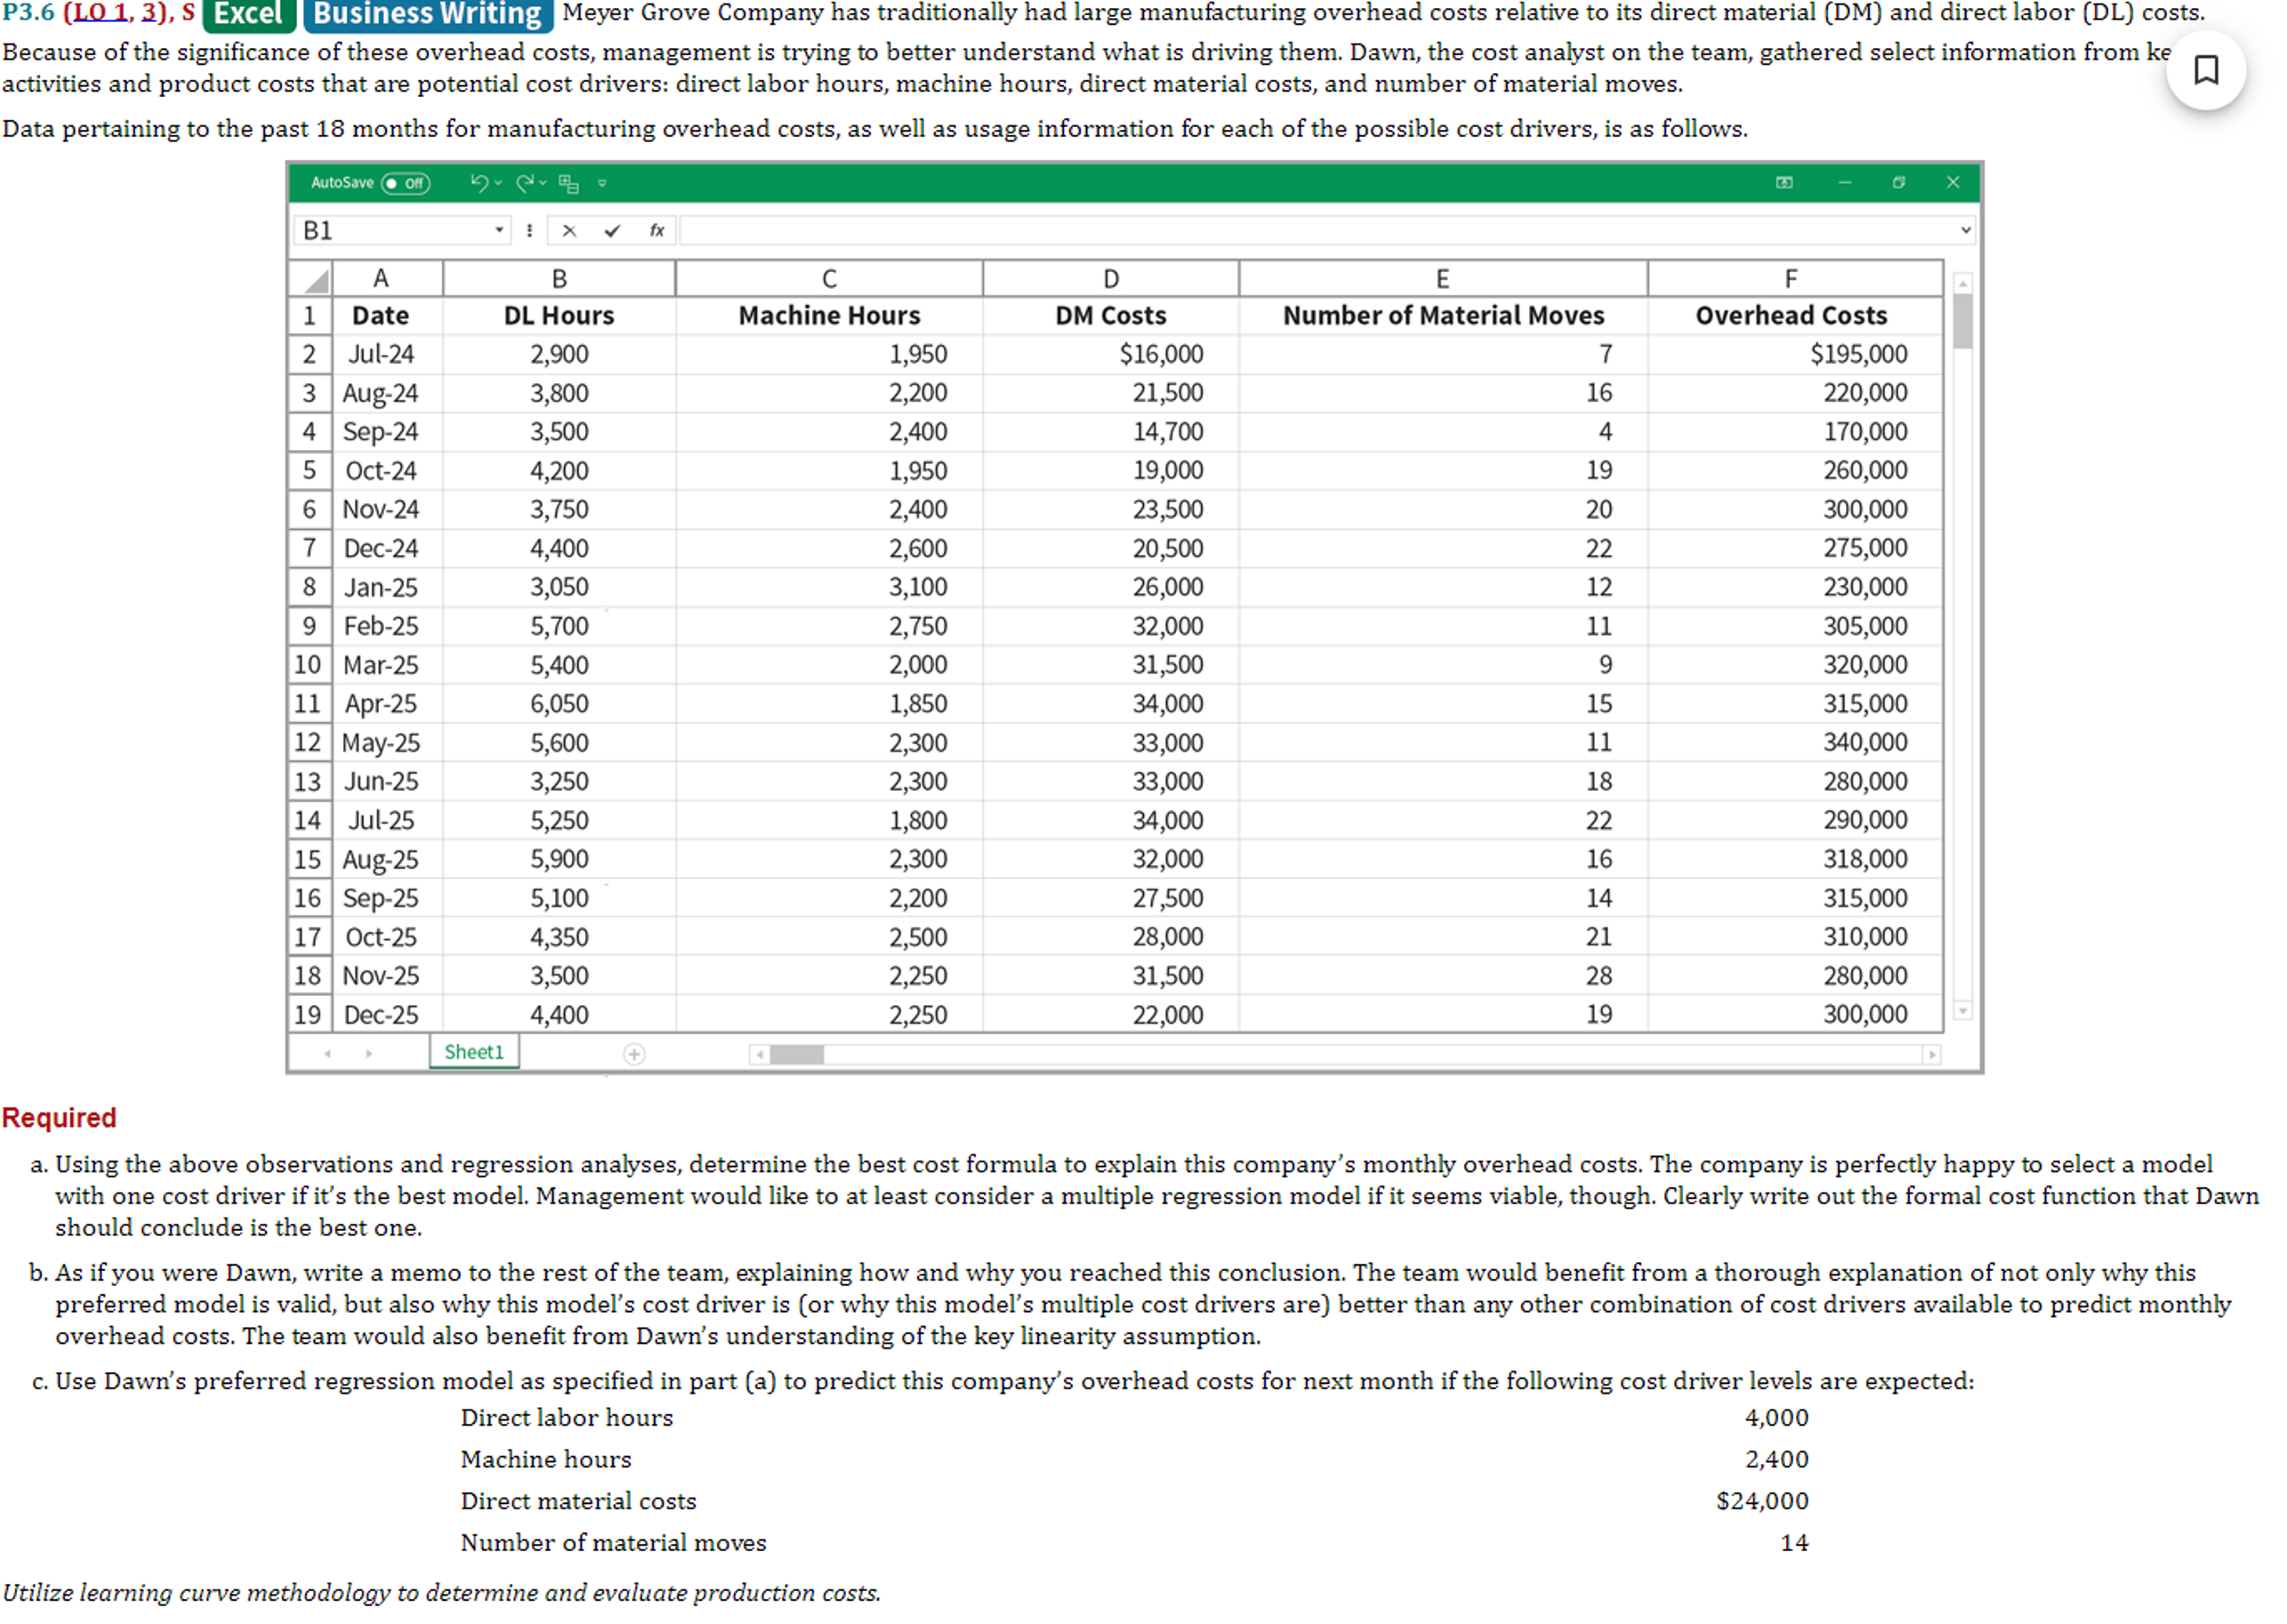Expand the formula bar chevron
The image size is (2287, 1624).
[x=1964, y=230]
